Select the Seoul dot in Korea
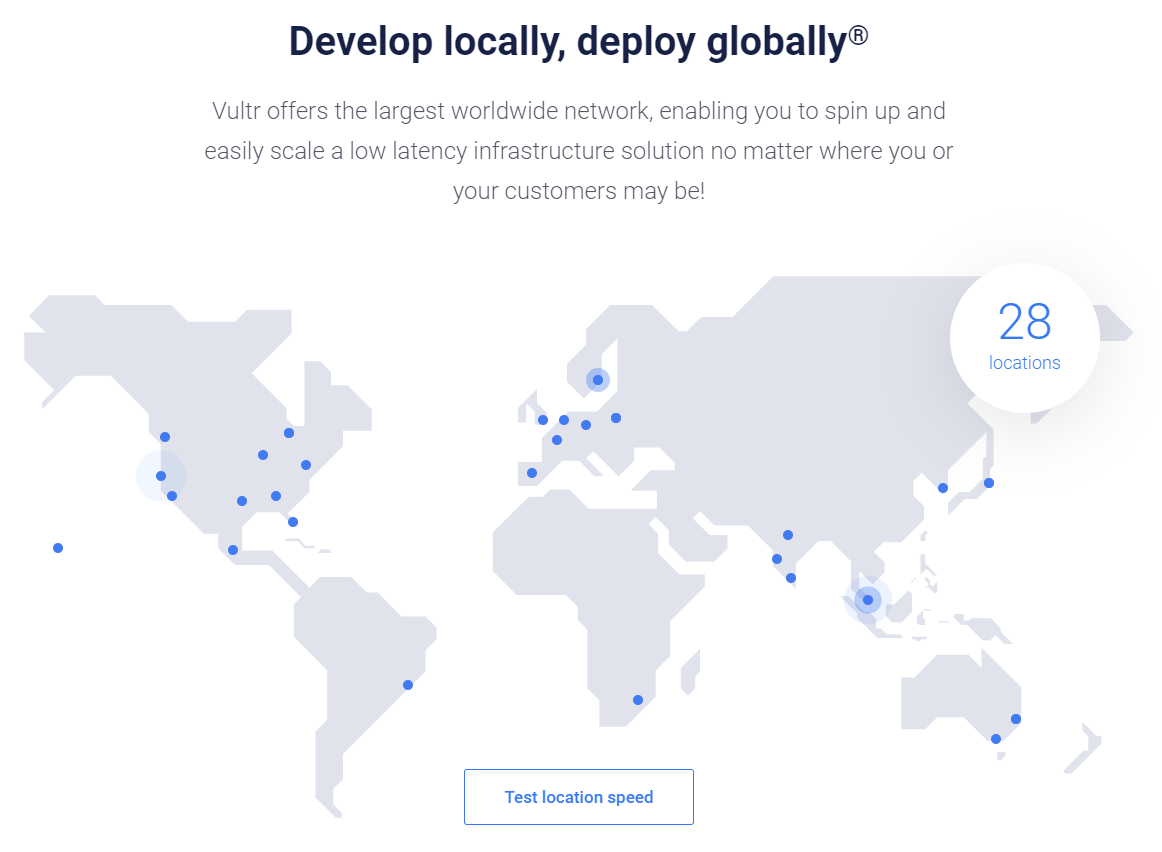1162x852 pixels. [x=943, y=488]
